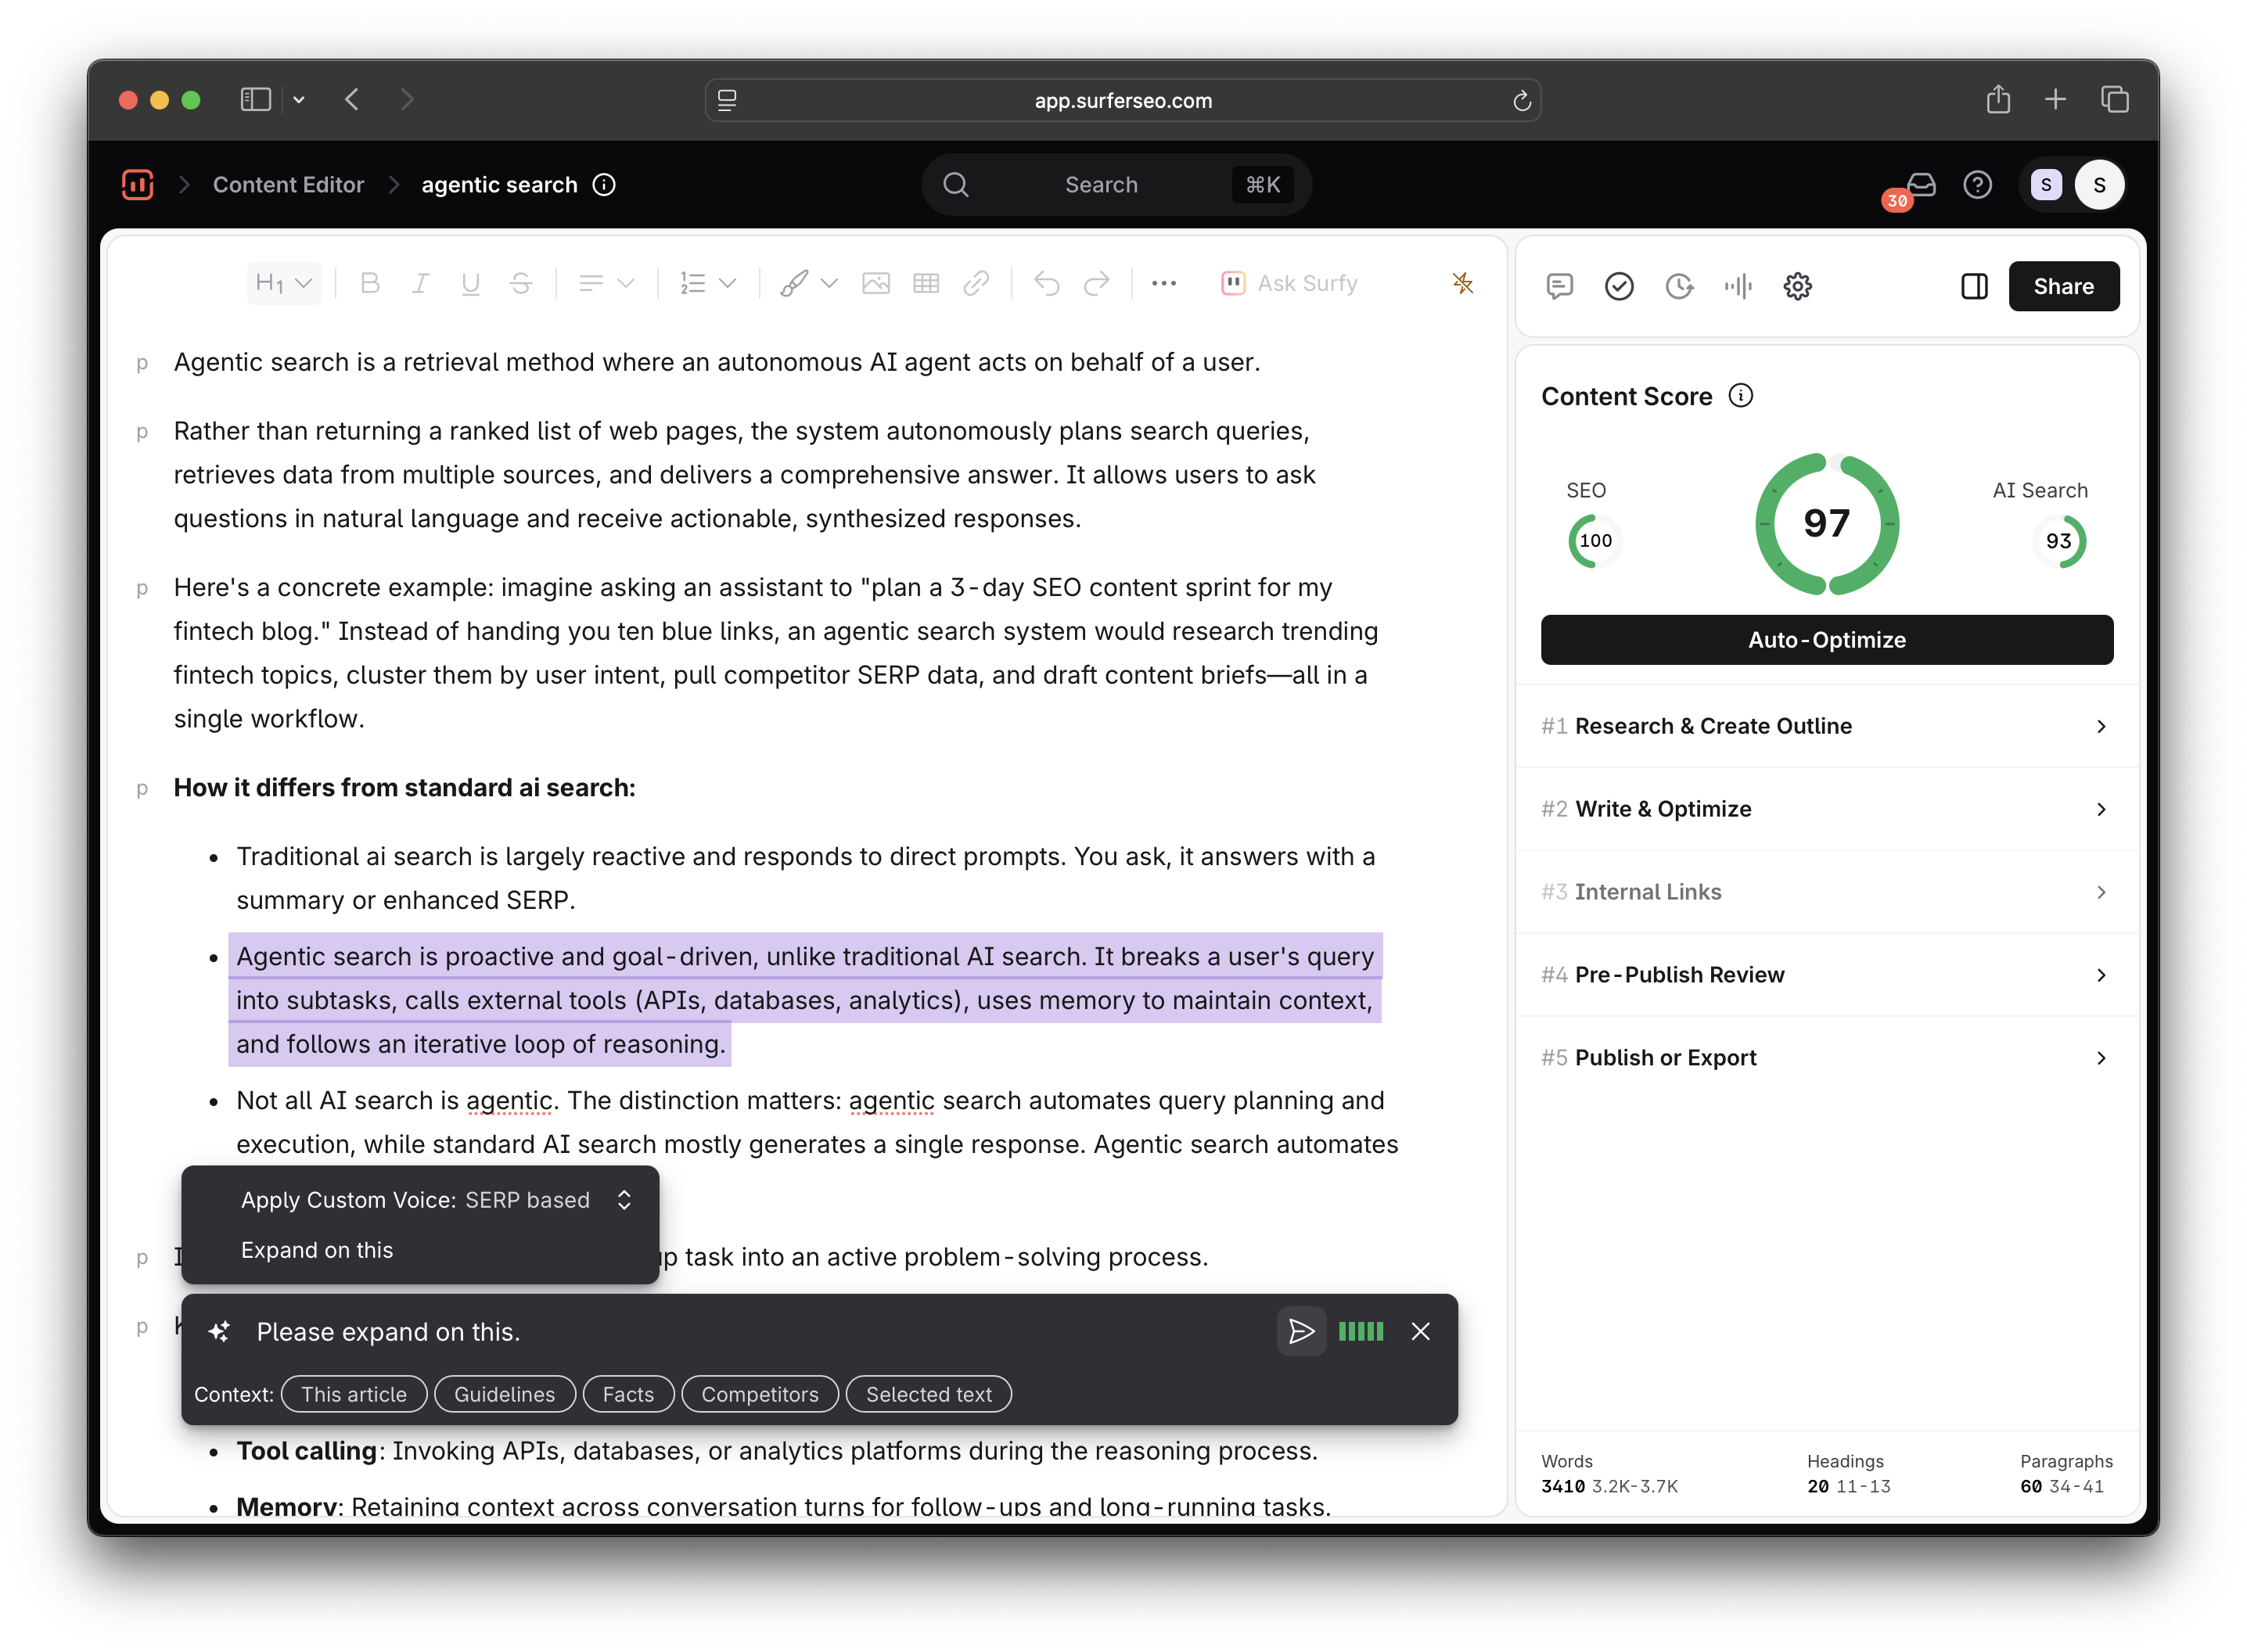2247x1652 pixels.
Task: Close the AI prompt bar
Action: tap(1421, 1331)
